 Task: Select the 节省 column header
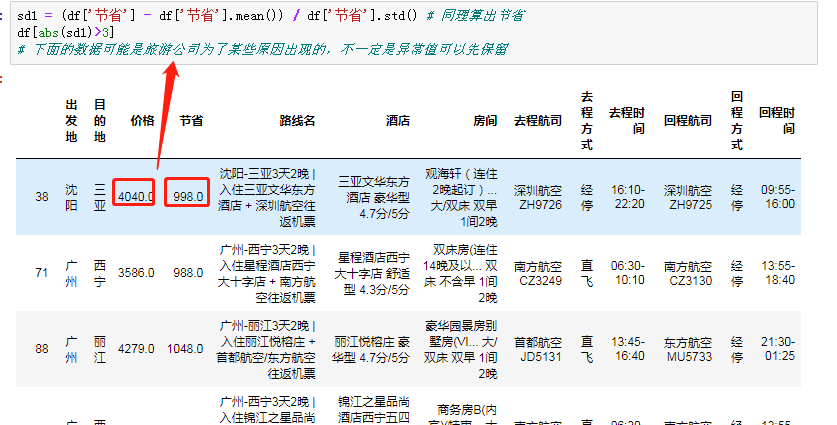[191, 121]
